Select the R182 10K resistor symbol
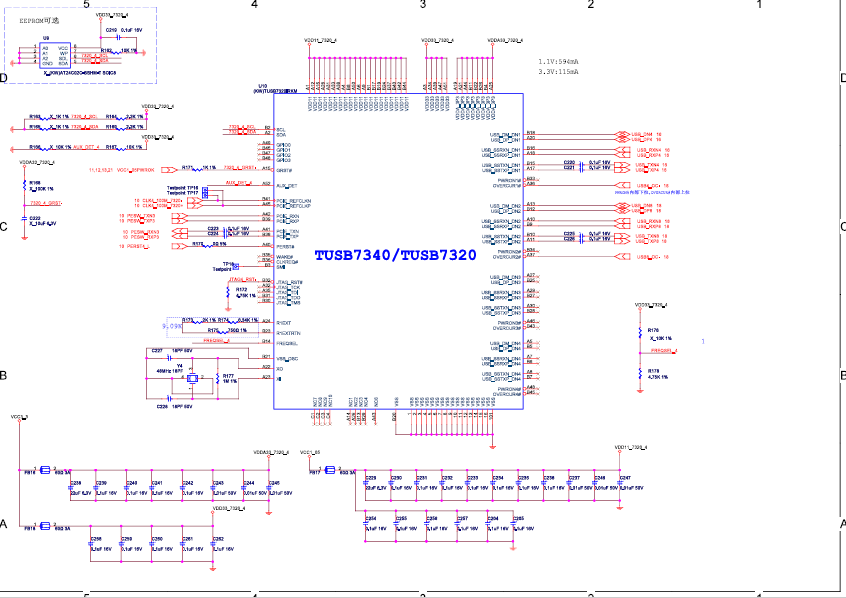Screen dimensions: 846x598 point(116,52)
